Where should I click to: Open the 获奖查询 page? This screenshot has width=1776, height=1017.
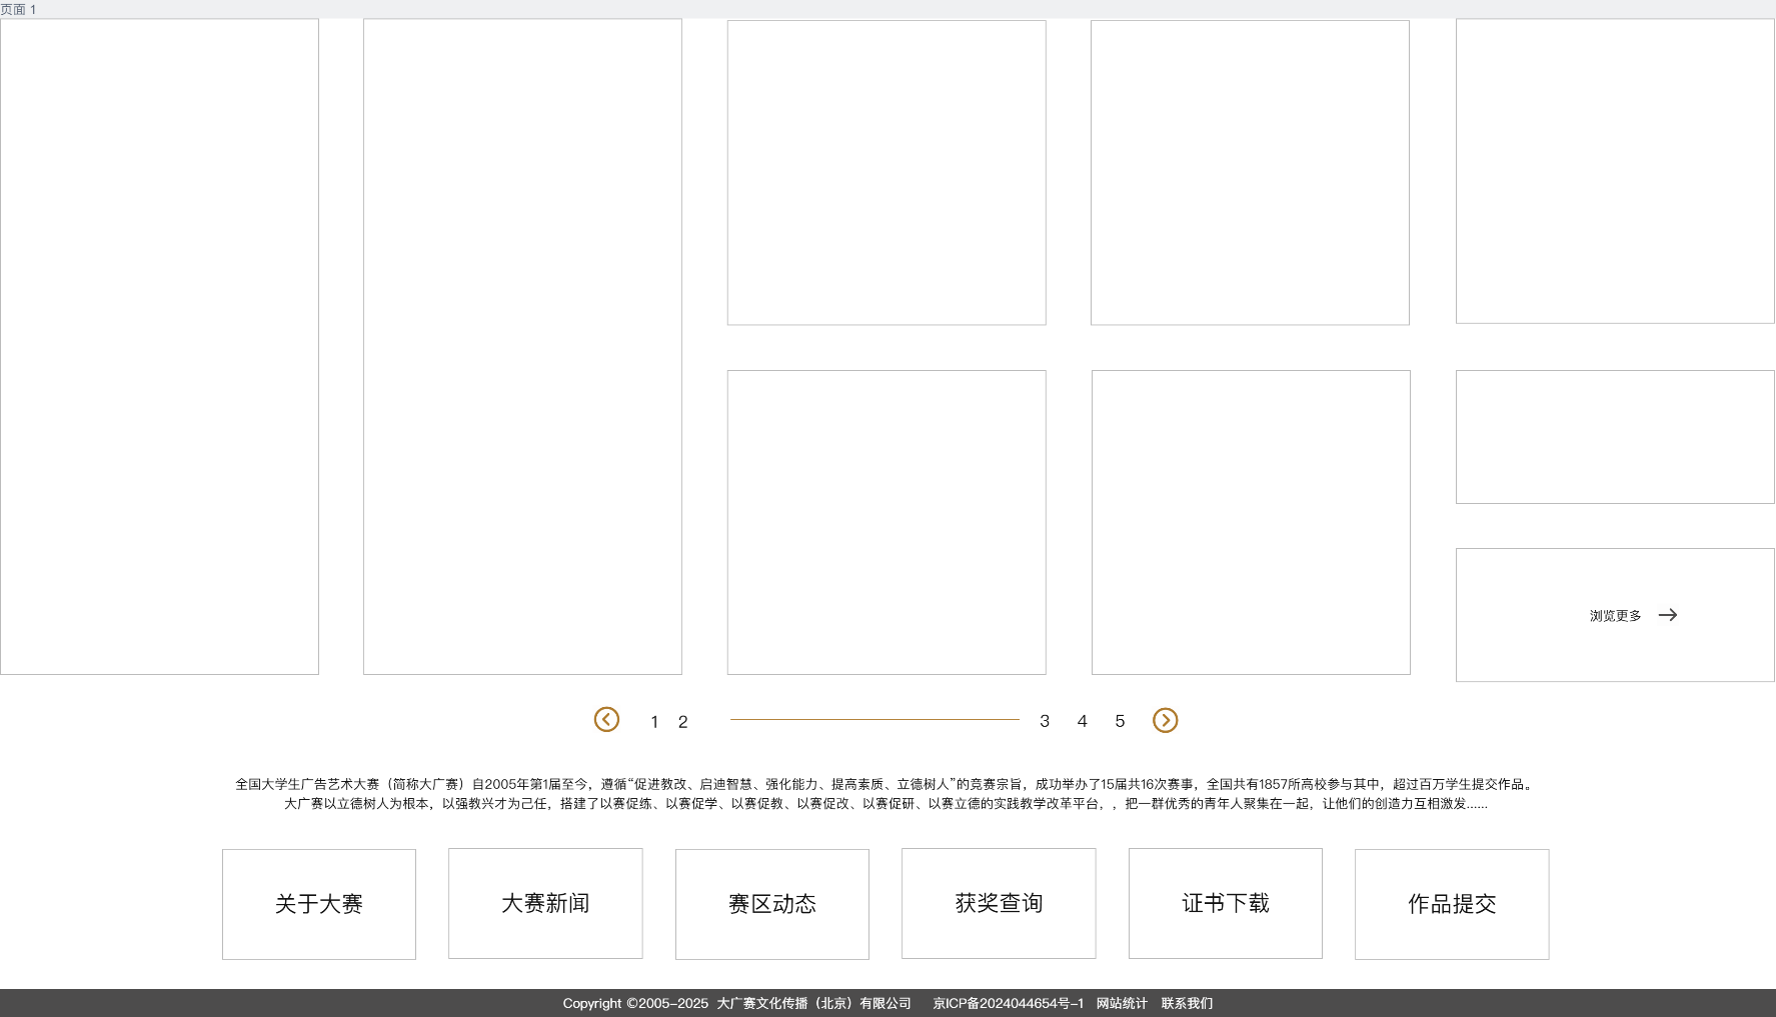click(998, 904)
